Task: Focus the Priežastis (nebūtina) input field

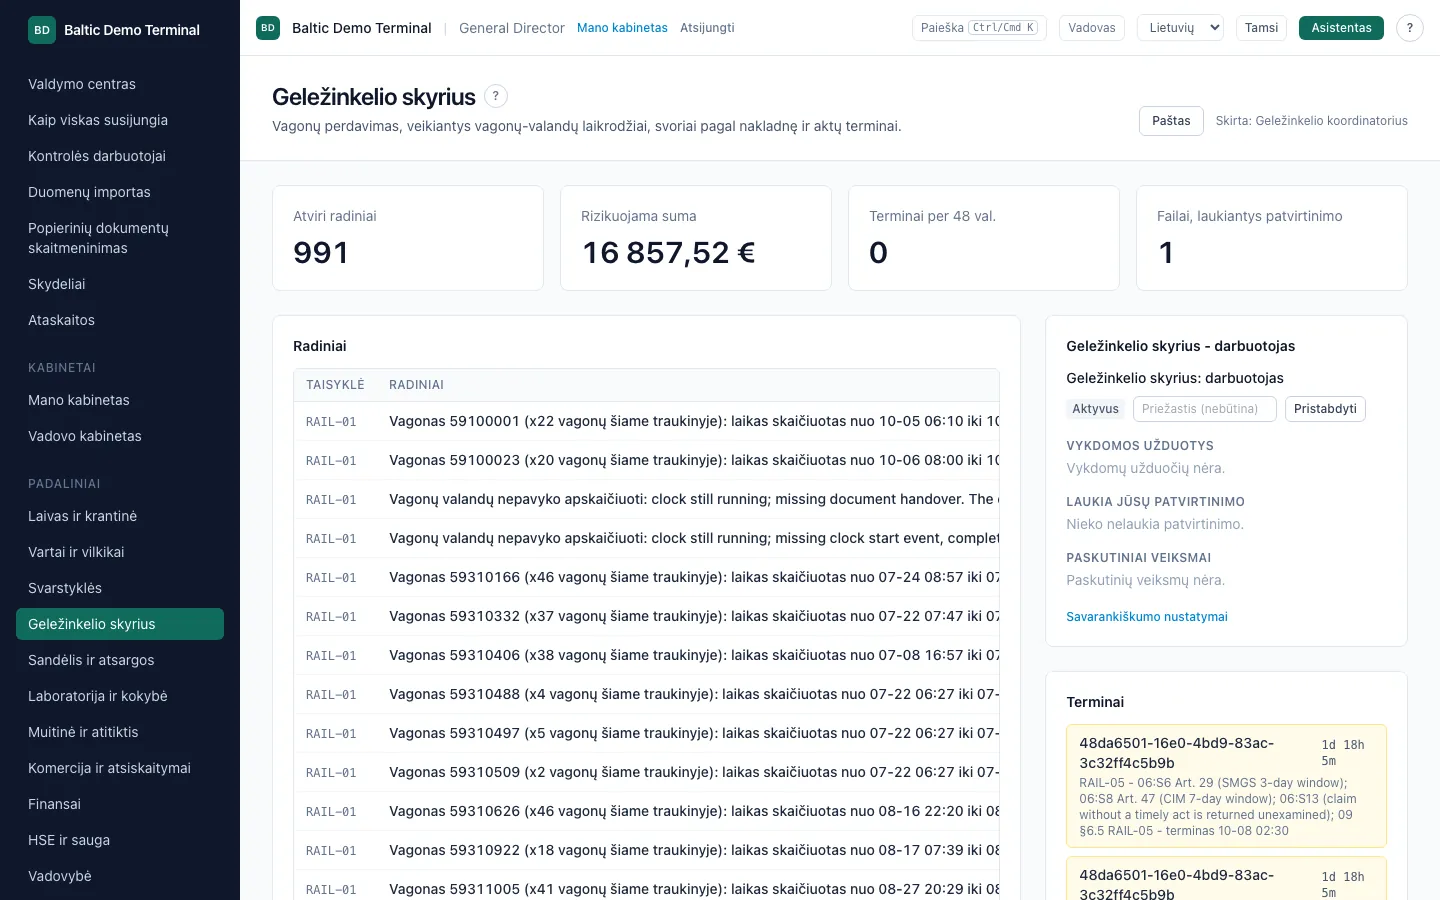Action: click(1204, 409)
